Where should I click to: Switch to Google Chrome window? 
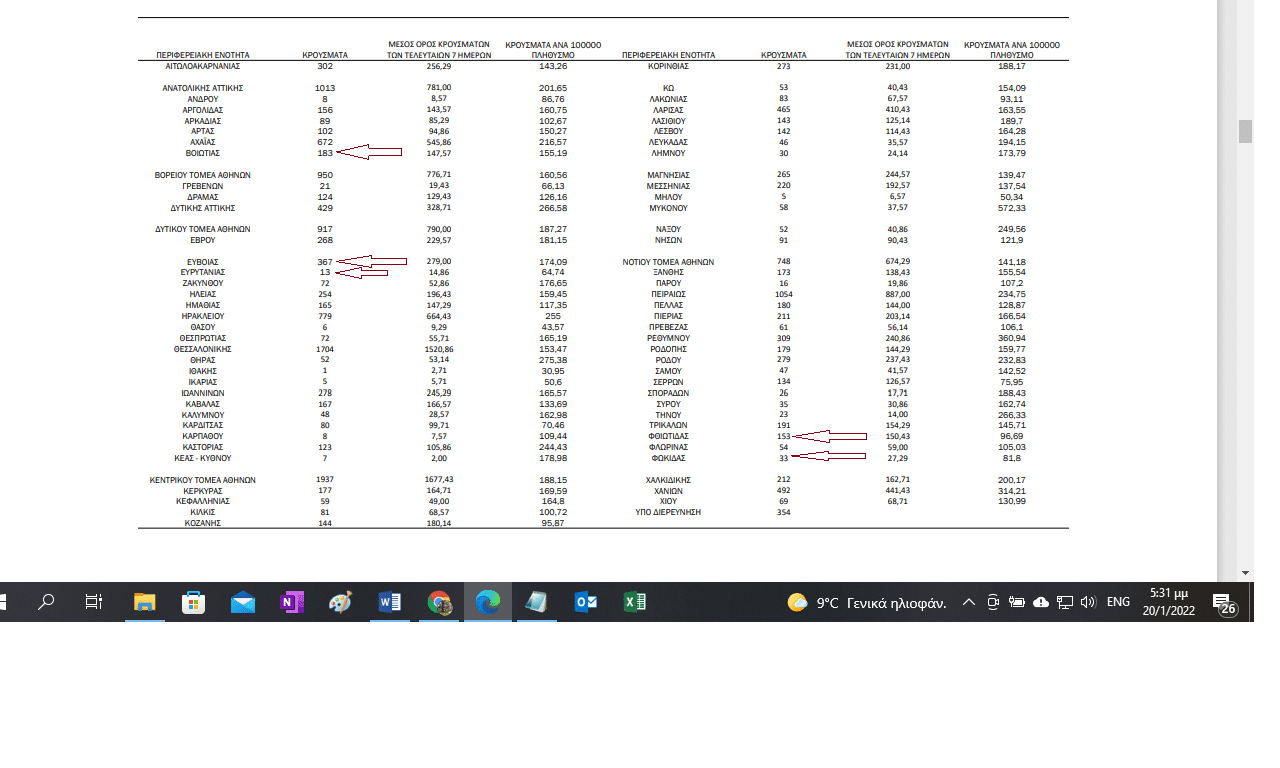pos(439,602)
